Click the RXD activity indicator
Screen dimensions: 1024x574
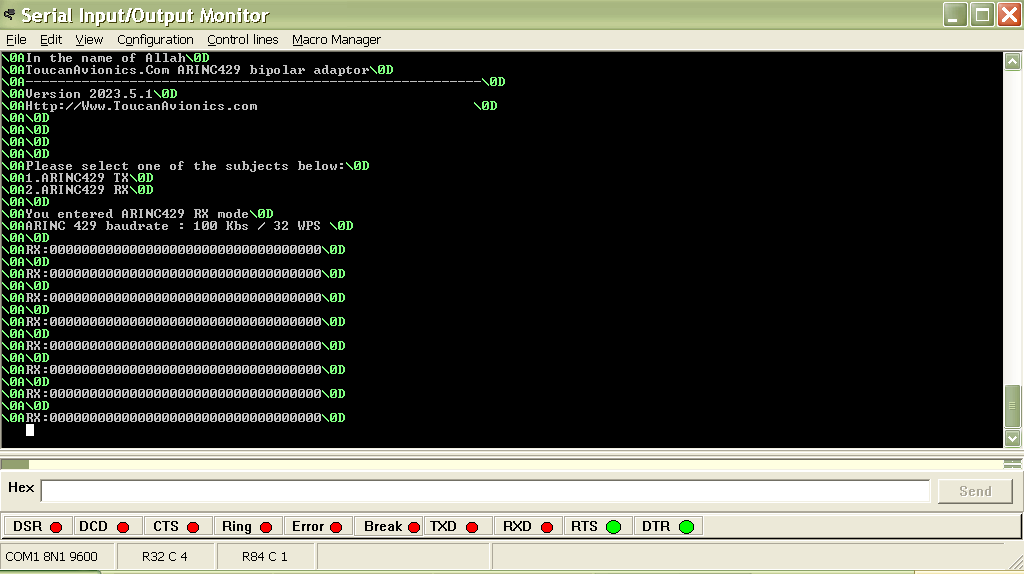click(528, 526)
